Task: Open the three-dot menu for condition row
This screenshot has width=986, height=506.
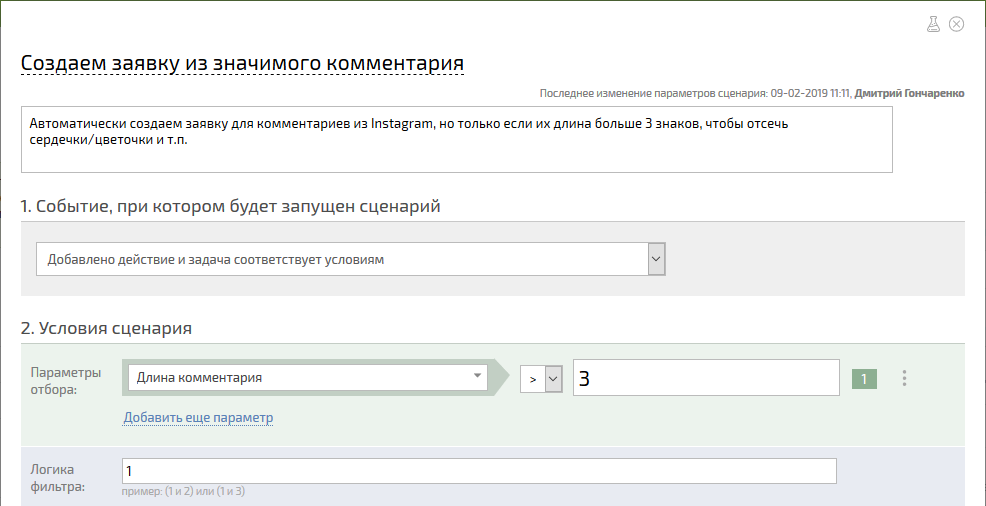Action: [904, 378]
